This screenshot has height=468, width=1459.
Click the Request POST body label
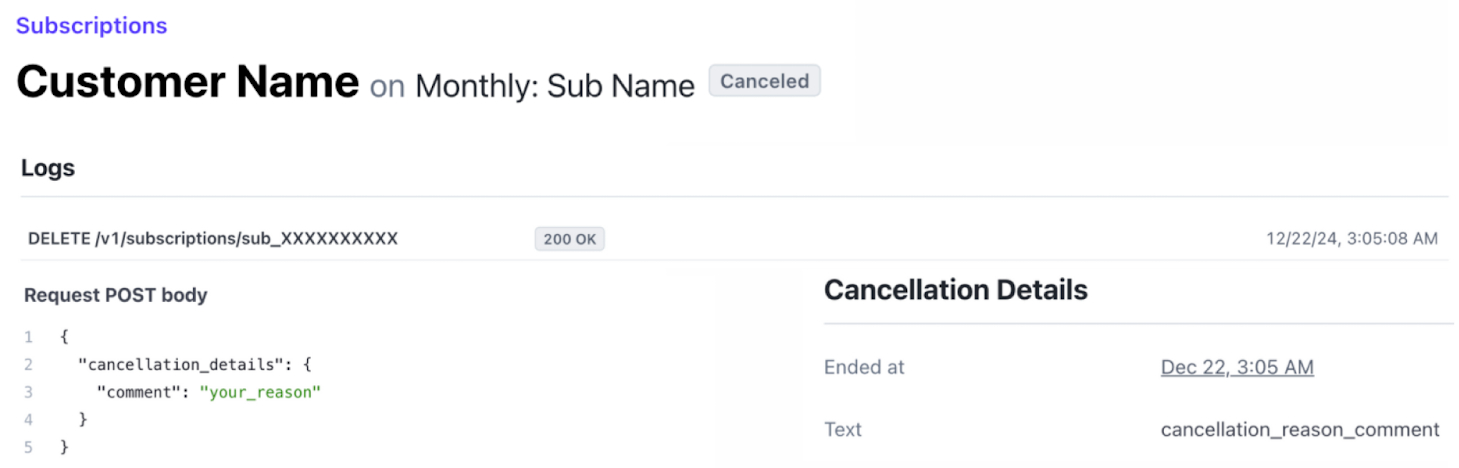point(116,295)
